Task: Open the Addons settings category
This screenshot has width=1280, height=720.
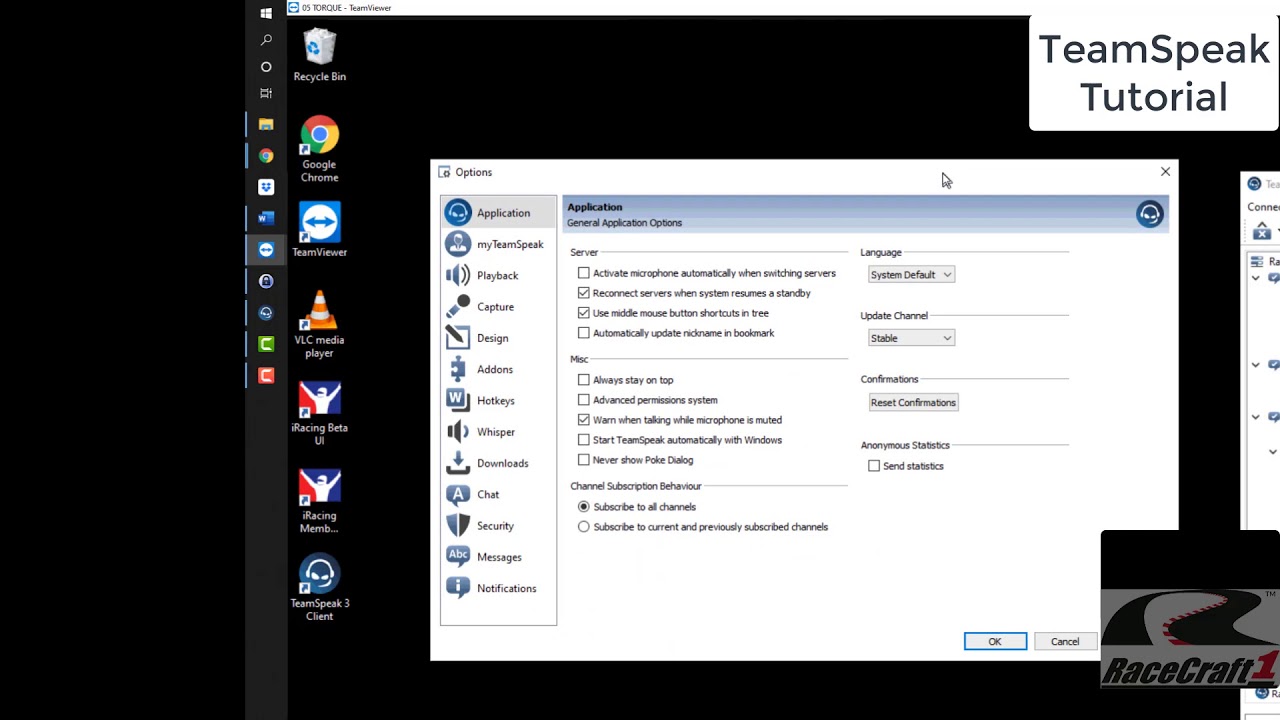Action: [x=498, y=369]
